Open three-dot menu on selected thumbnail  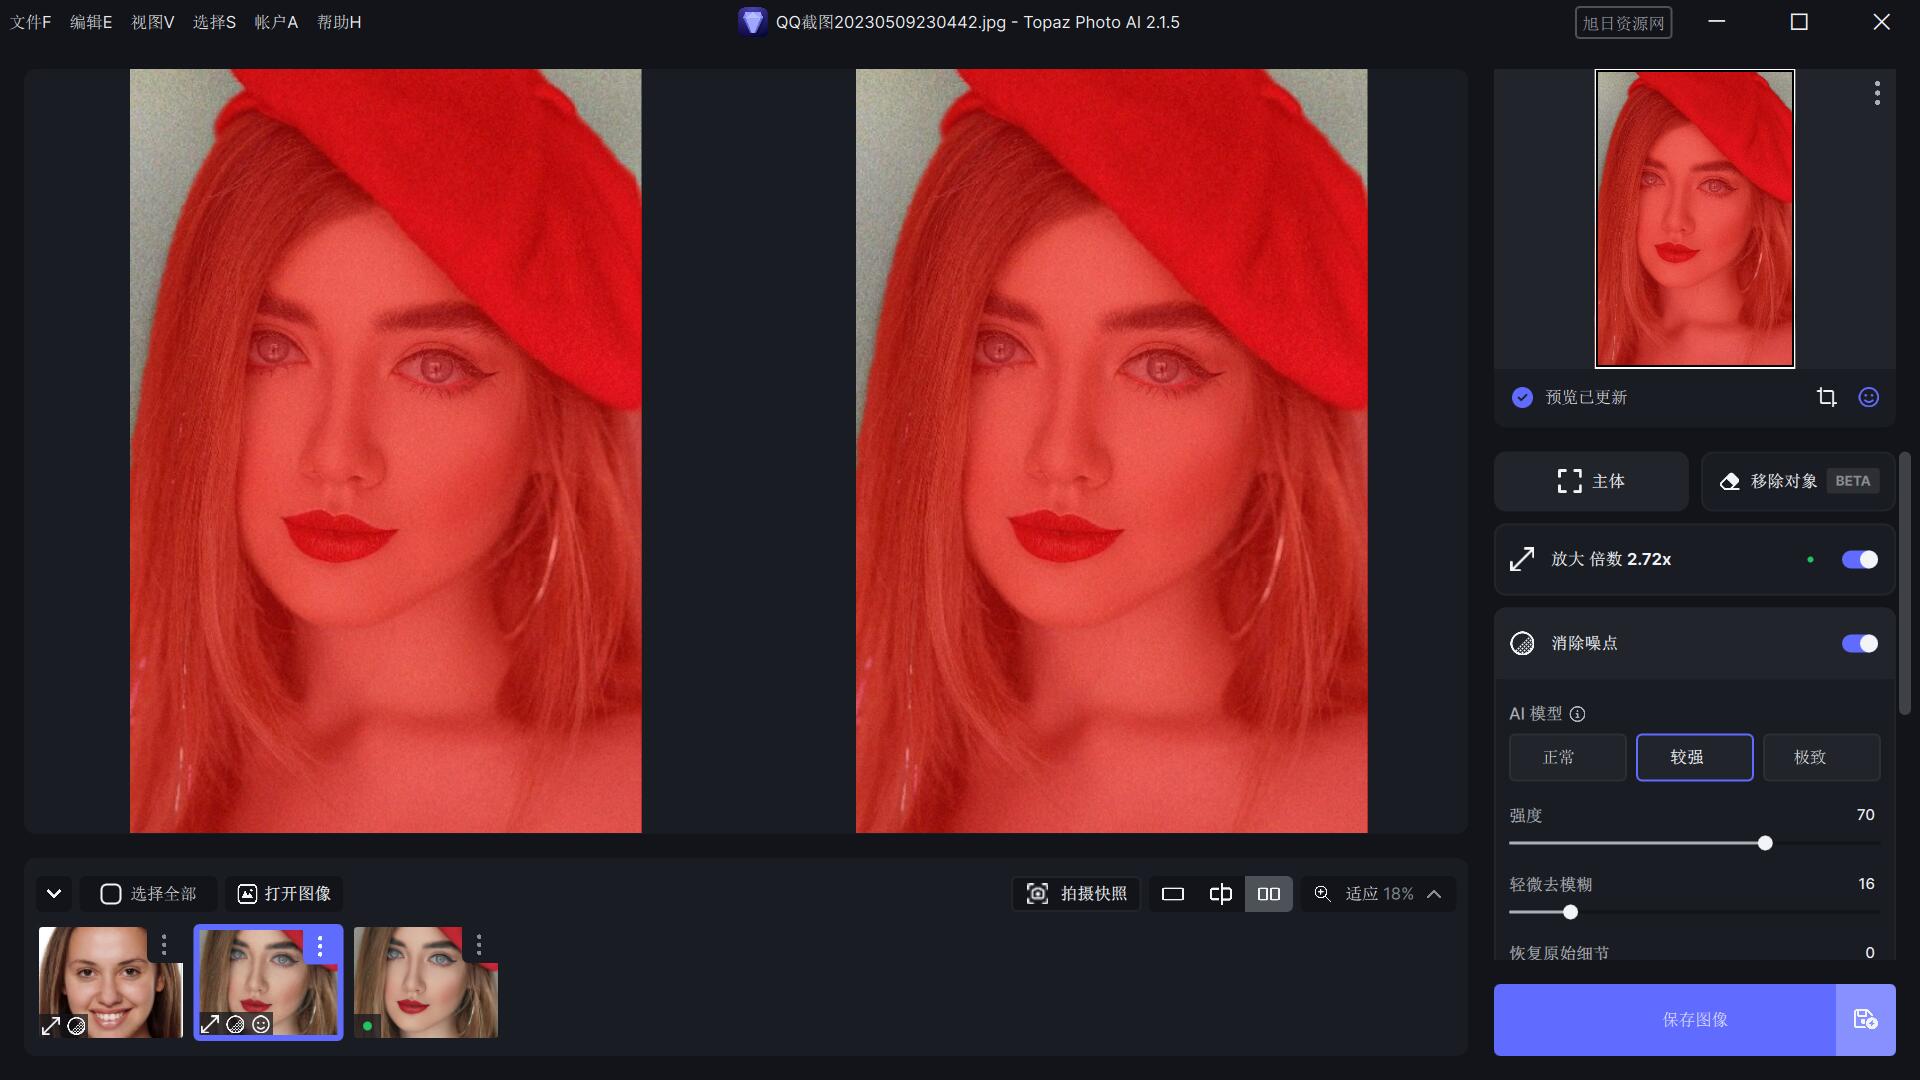pyautogui.click(x=320, y=945)
